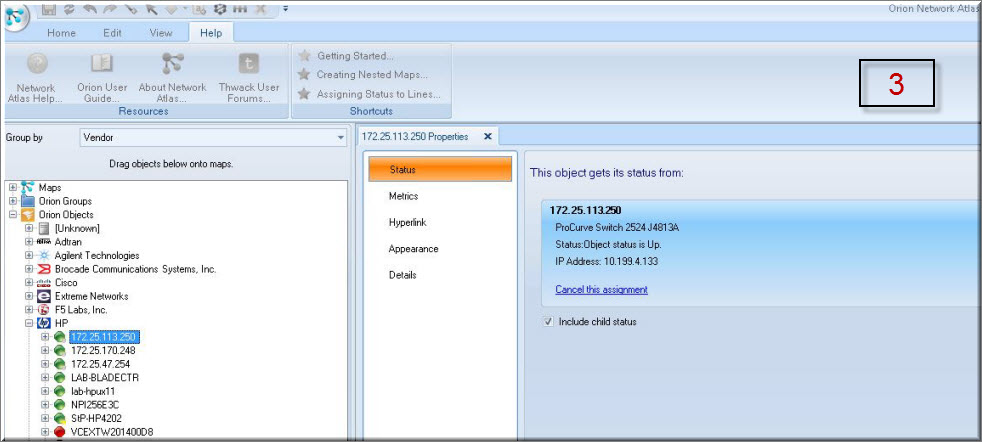Open Network Atlas Help
The width and height of the screenshot is (982, 442).
[36, 78]
